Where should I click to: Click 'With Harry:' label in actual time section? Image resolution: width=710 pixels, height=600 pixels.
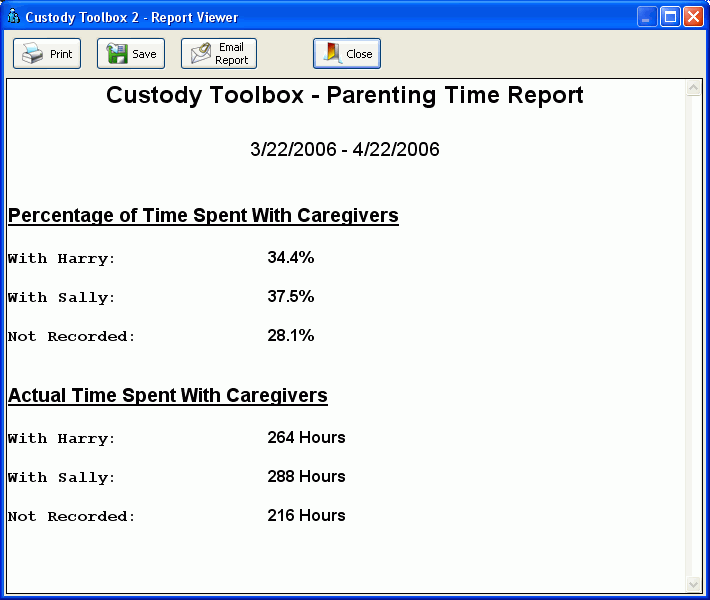[x=62, y=438]
